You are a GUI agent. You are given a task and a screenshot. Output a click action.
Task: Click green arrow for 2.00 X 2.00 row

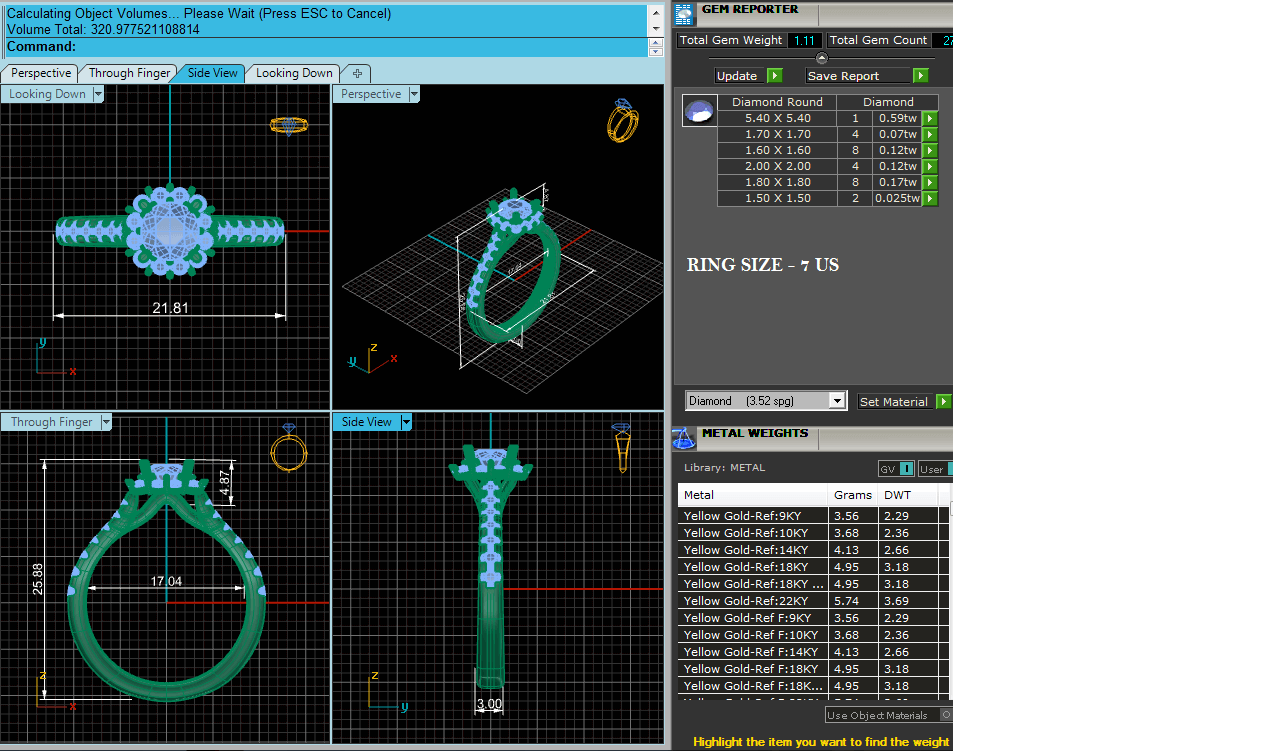pyautogui.click(x=930, y=166)
